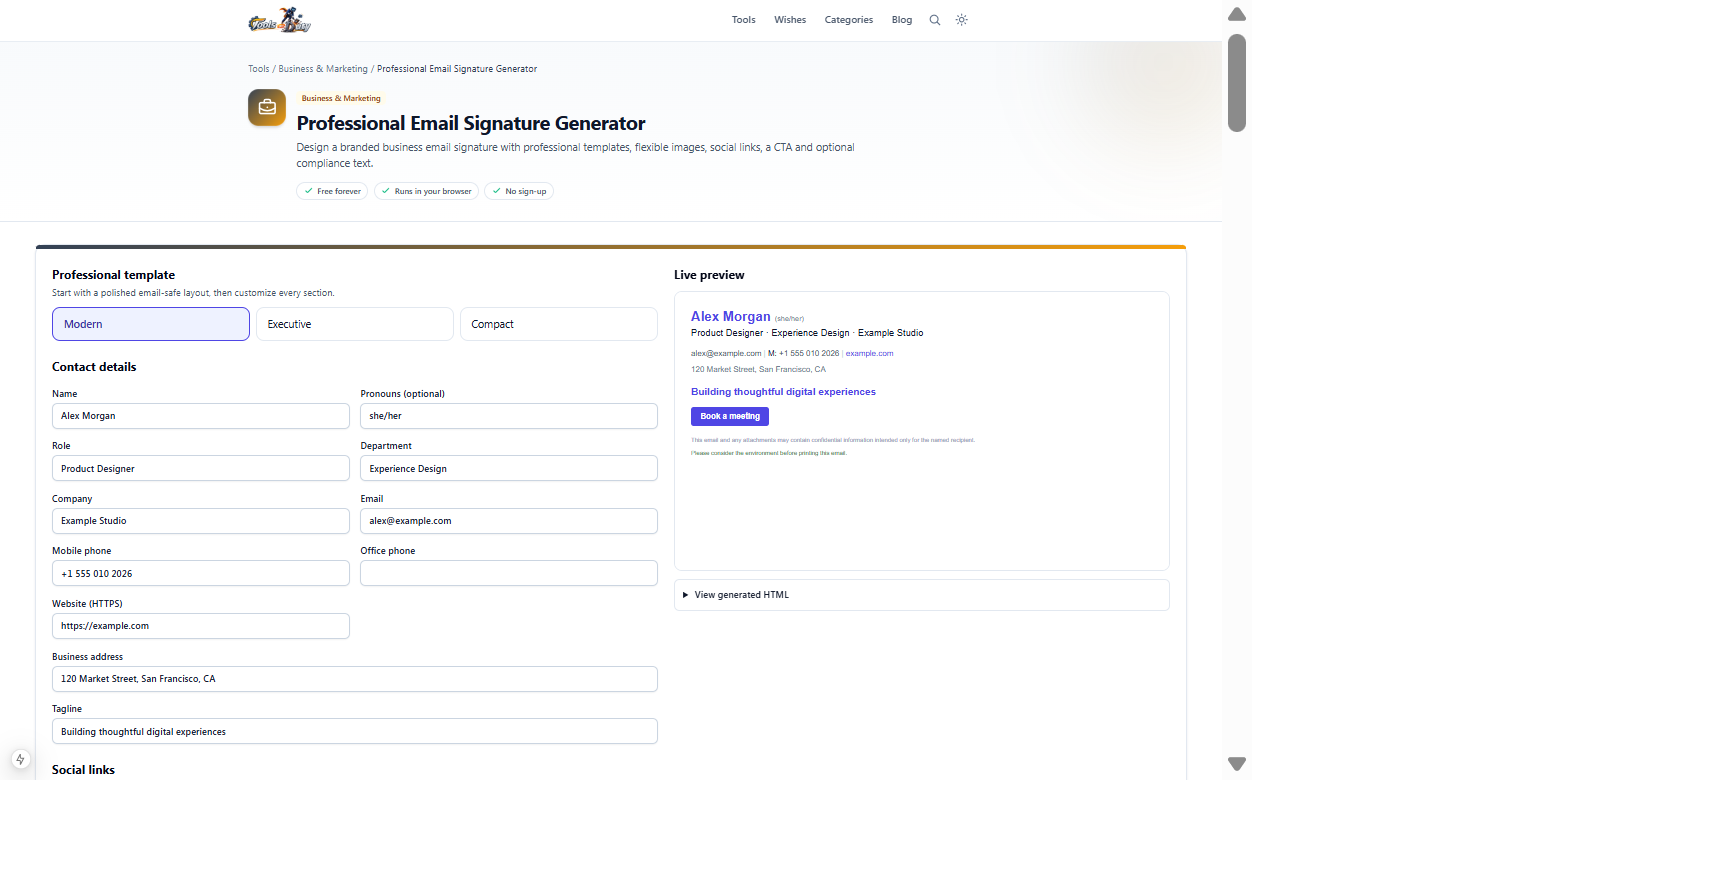Select the Compact template option

coord(559,324)
